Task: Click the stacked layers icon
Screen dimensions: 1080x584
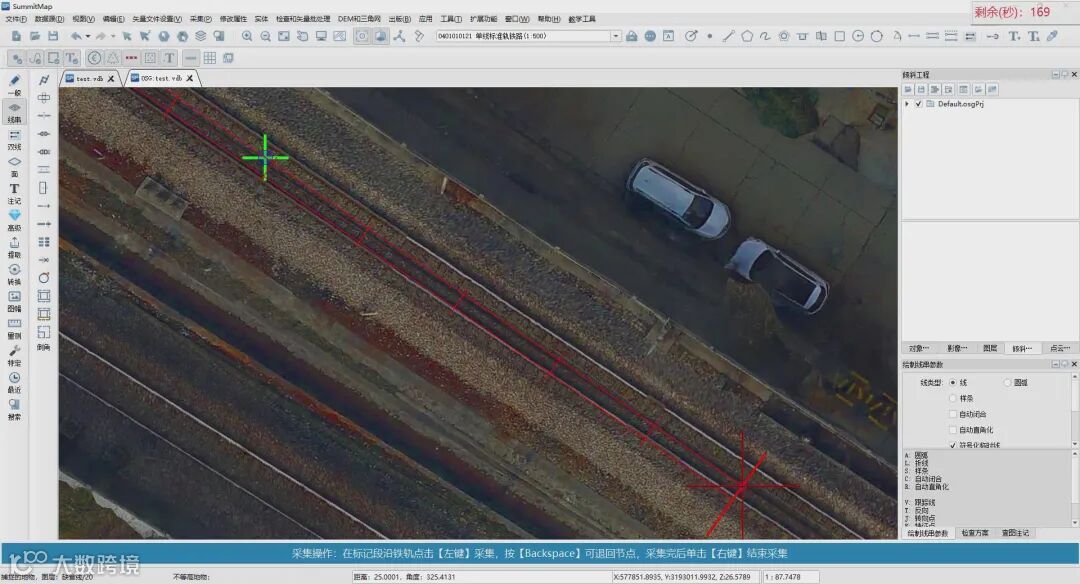Action: tap(200, 36)
